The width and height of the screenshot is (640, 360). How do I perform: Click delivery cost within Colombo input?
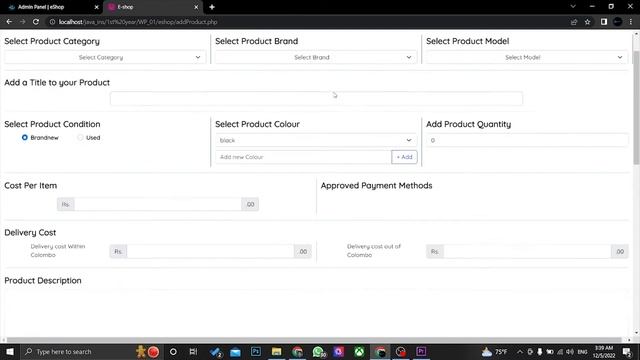coord(210,252)
